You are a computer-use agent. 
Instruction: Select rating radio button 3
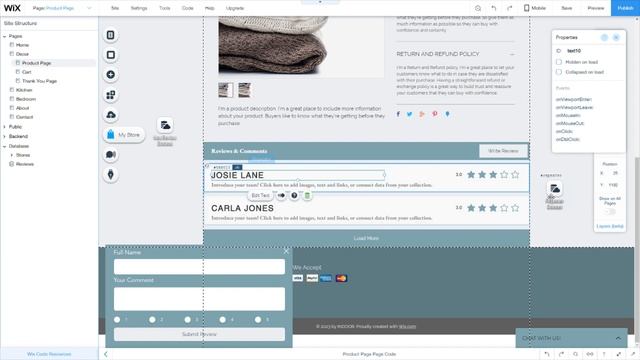point(187,320)
